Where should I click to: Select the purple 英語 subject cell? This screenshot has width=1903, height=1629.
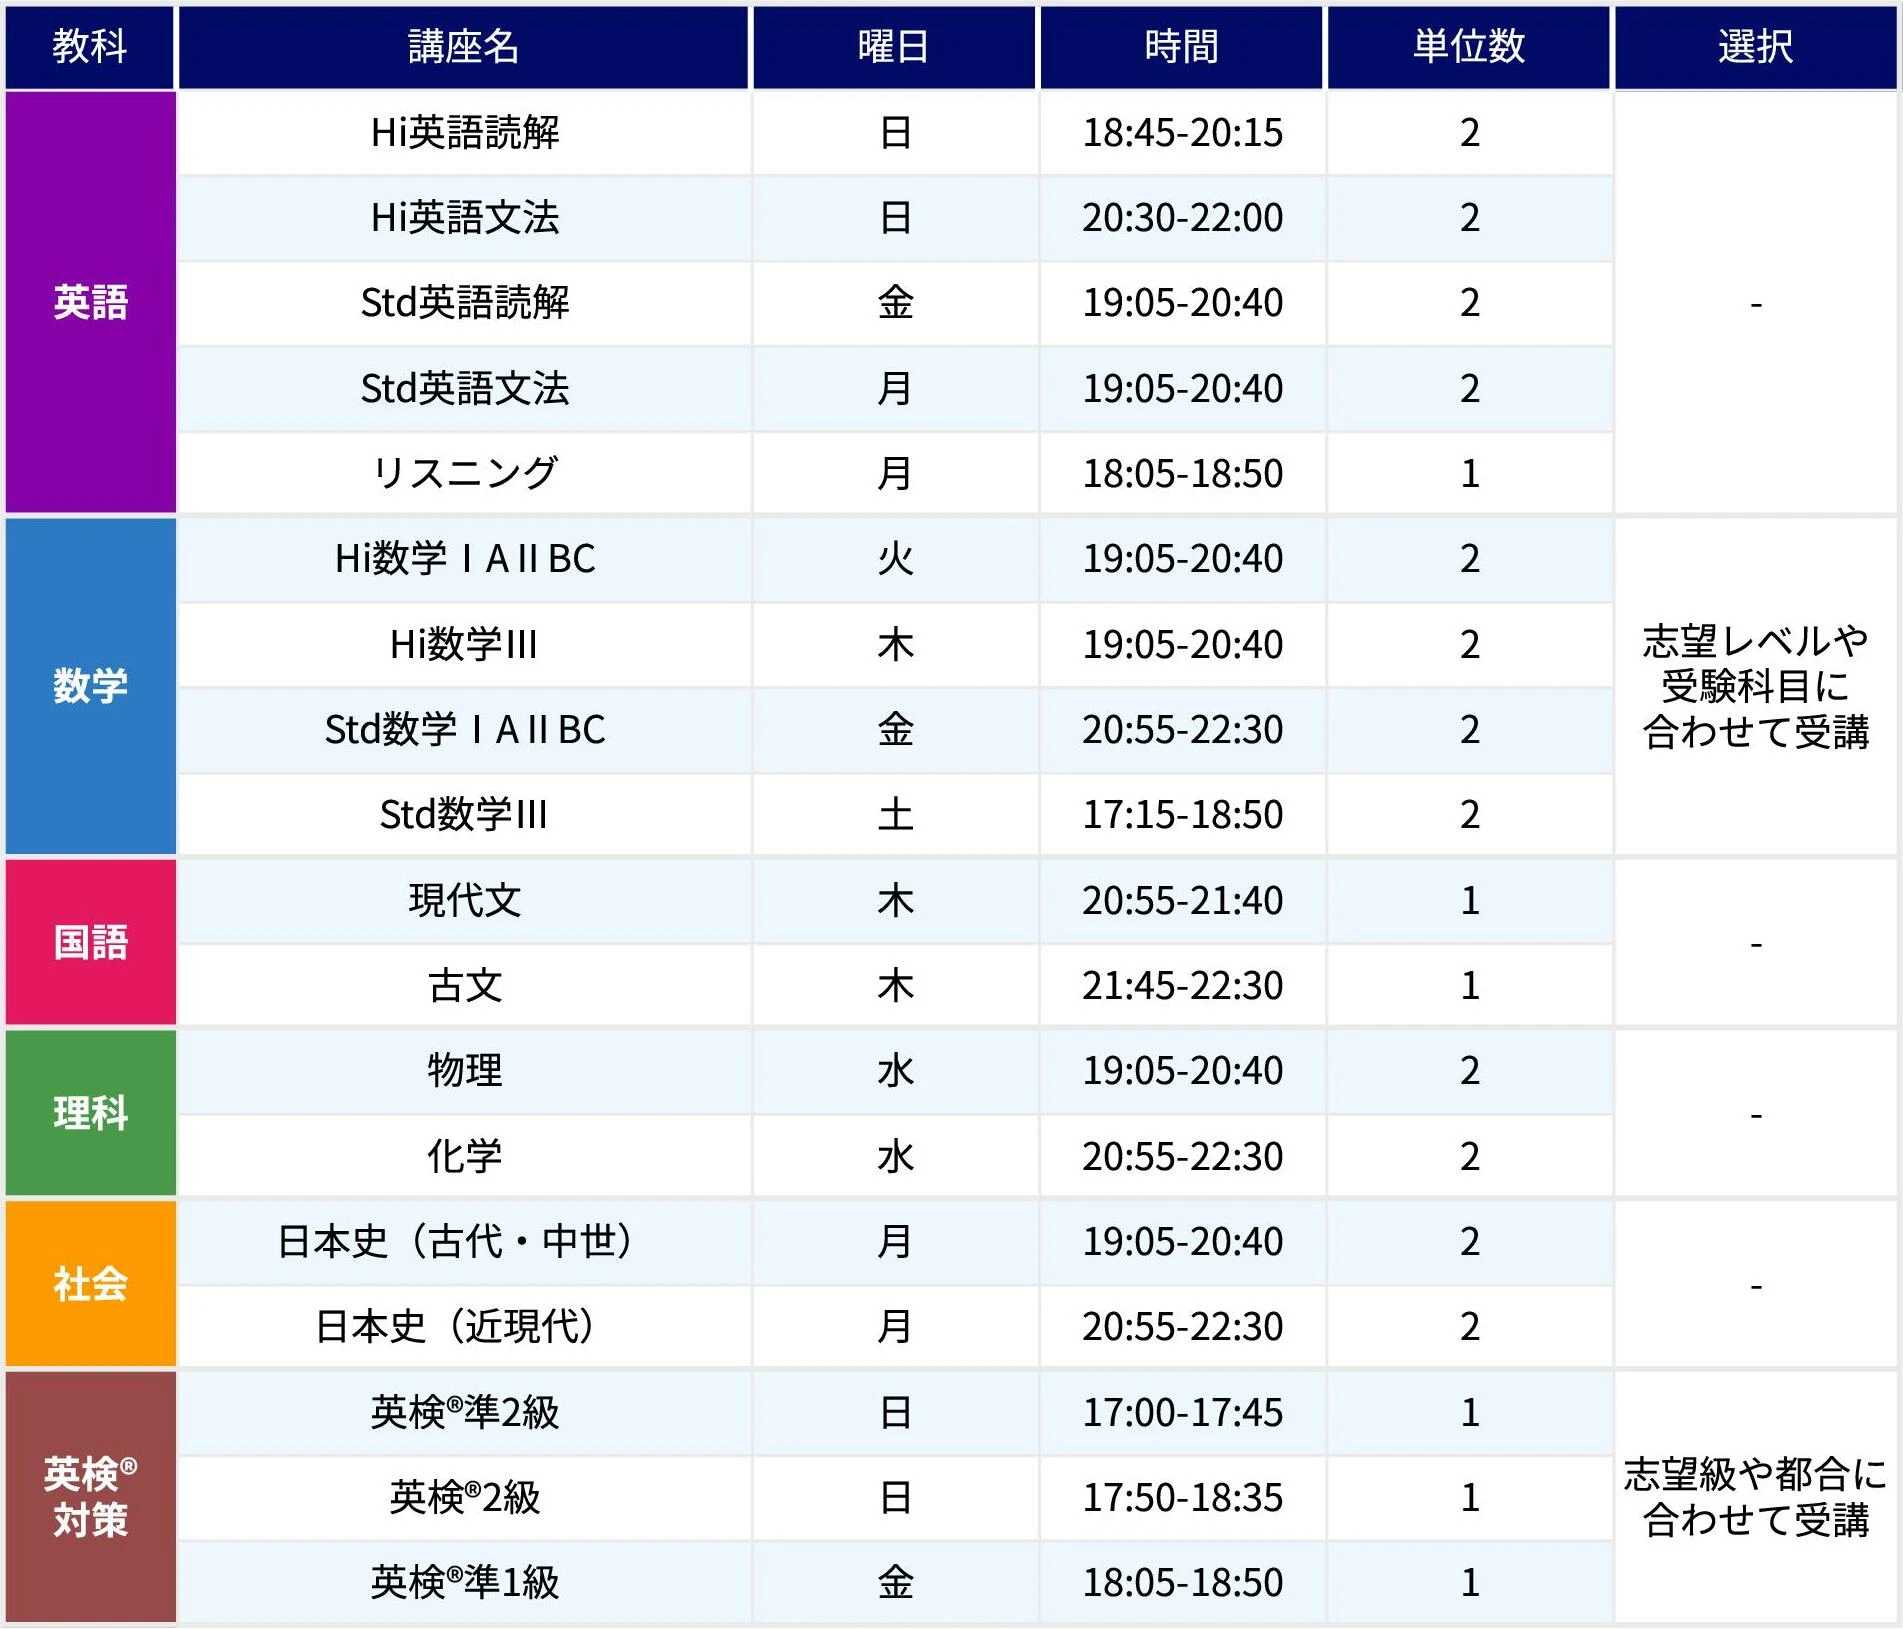(90, 302)
